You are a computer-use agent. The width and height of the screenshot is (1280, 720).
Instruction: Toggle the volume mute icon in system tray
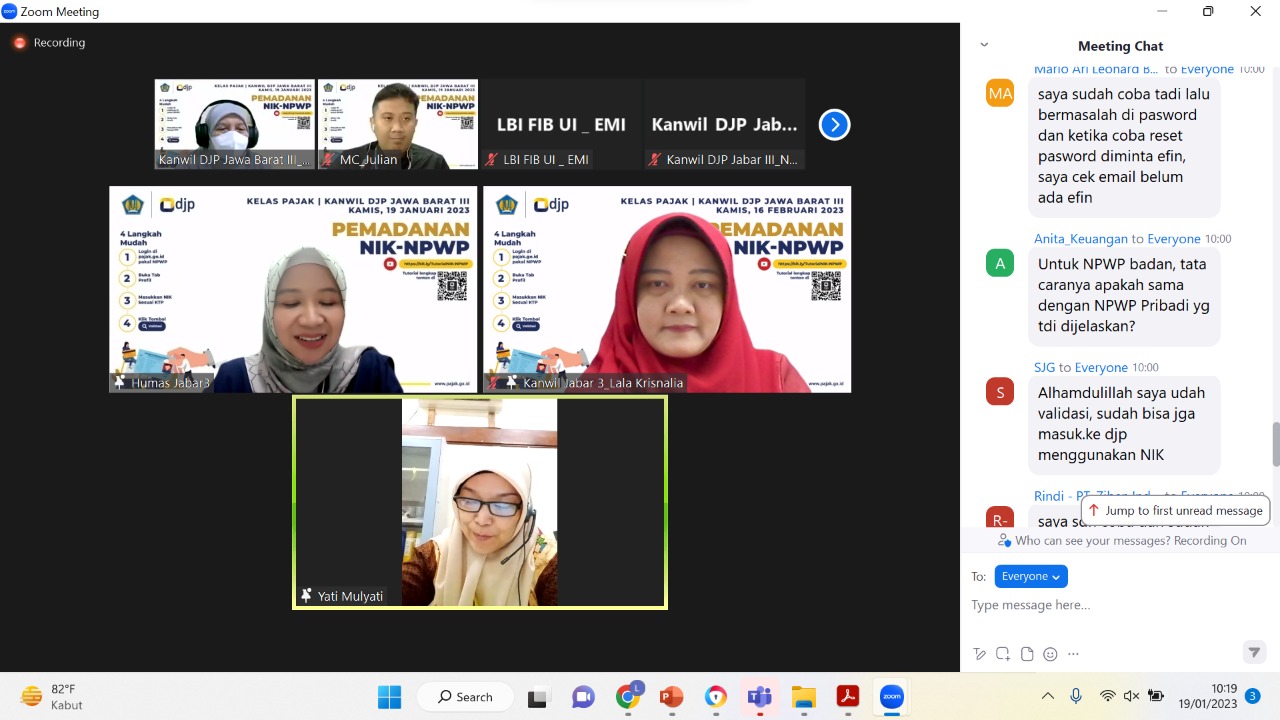(x=1131, y=696)
